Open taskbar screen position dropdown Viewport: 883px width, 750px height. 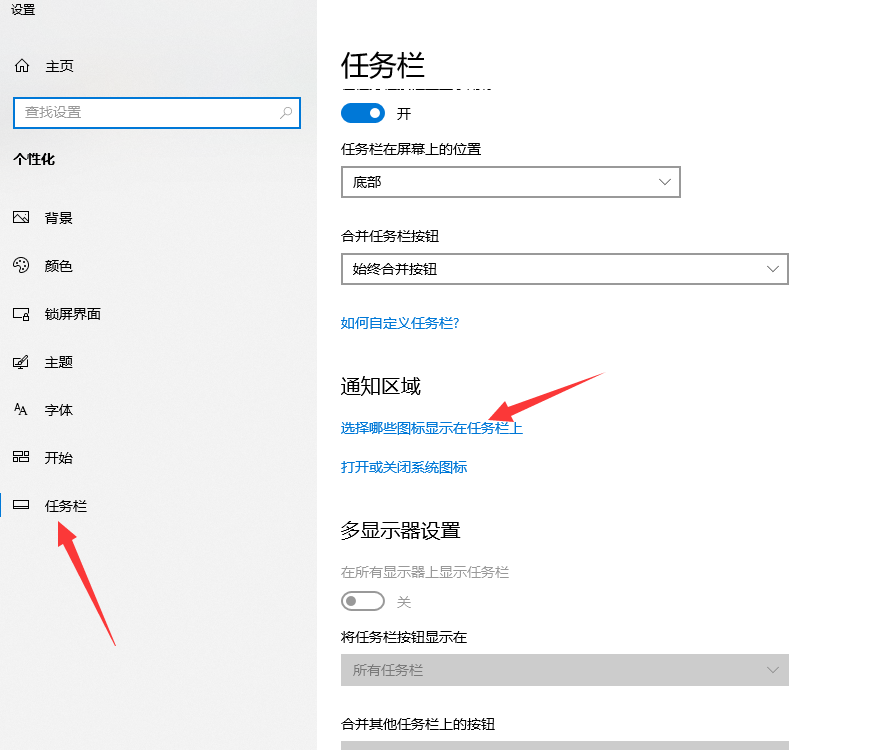[510, 182]
